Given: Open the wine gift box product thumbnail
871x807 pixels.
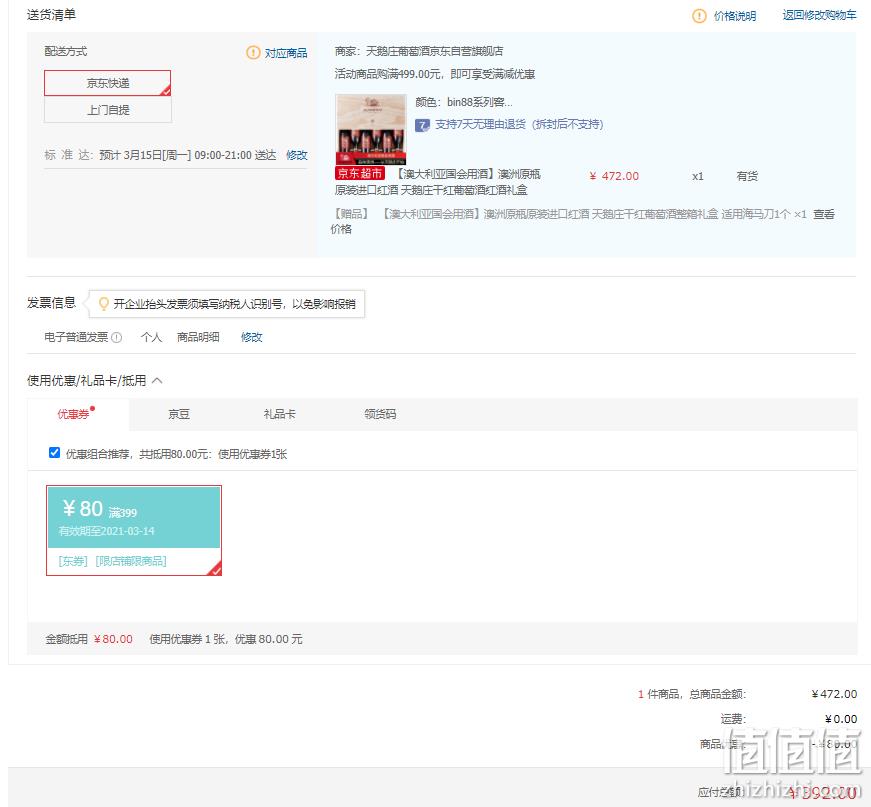Looking at the screenshot, I should coord(371,129).
